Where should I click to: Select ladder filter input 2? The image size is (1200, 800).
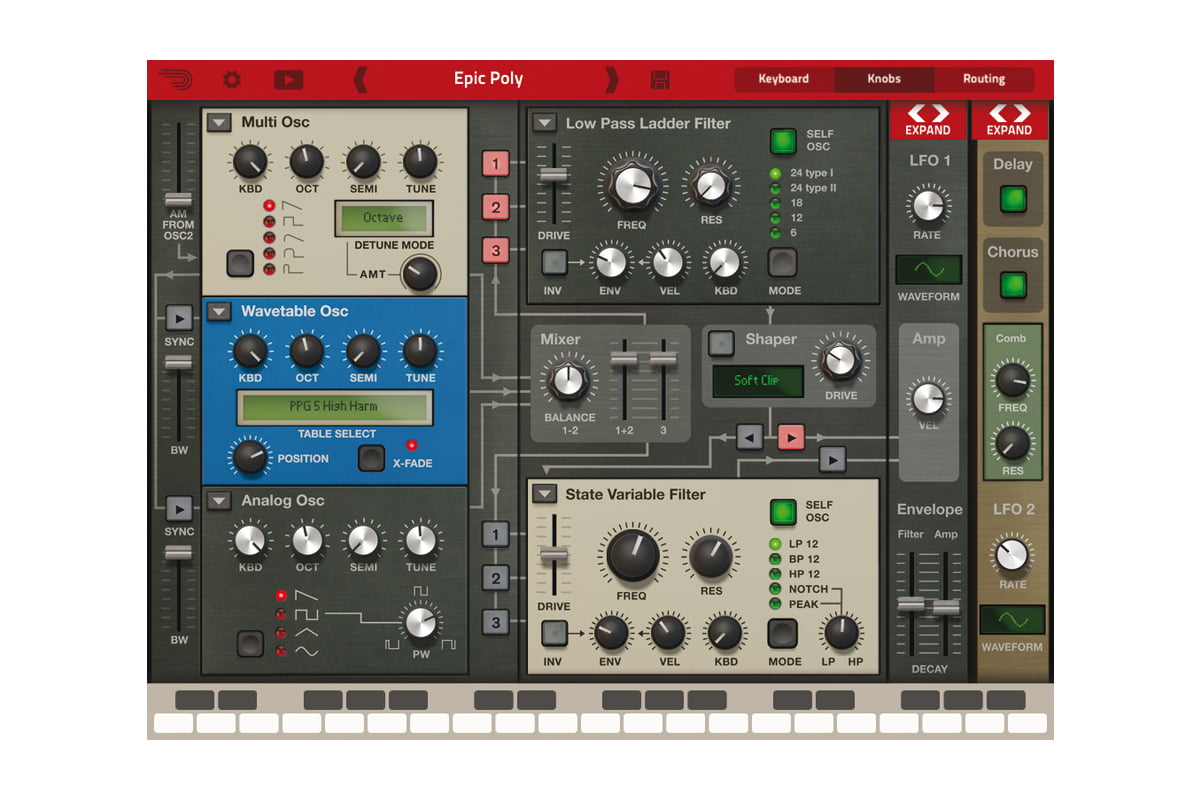495,207
